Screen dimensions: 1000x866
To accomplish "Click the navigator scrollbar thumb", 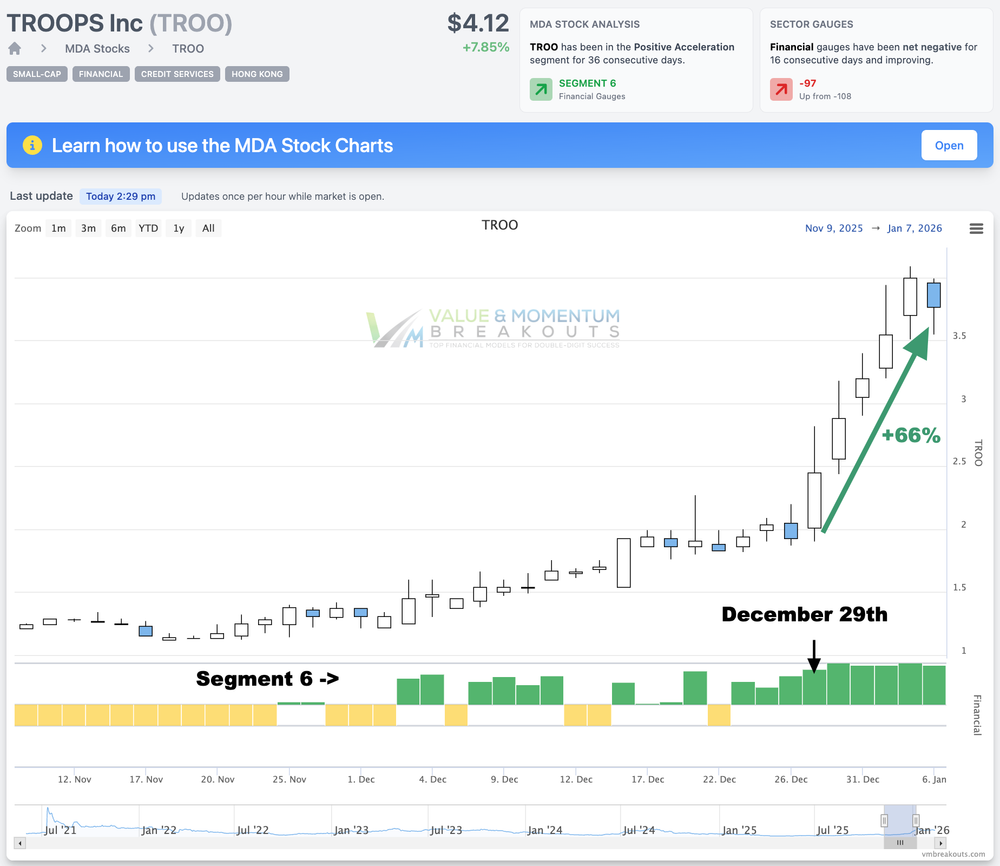I will [899, 843].
